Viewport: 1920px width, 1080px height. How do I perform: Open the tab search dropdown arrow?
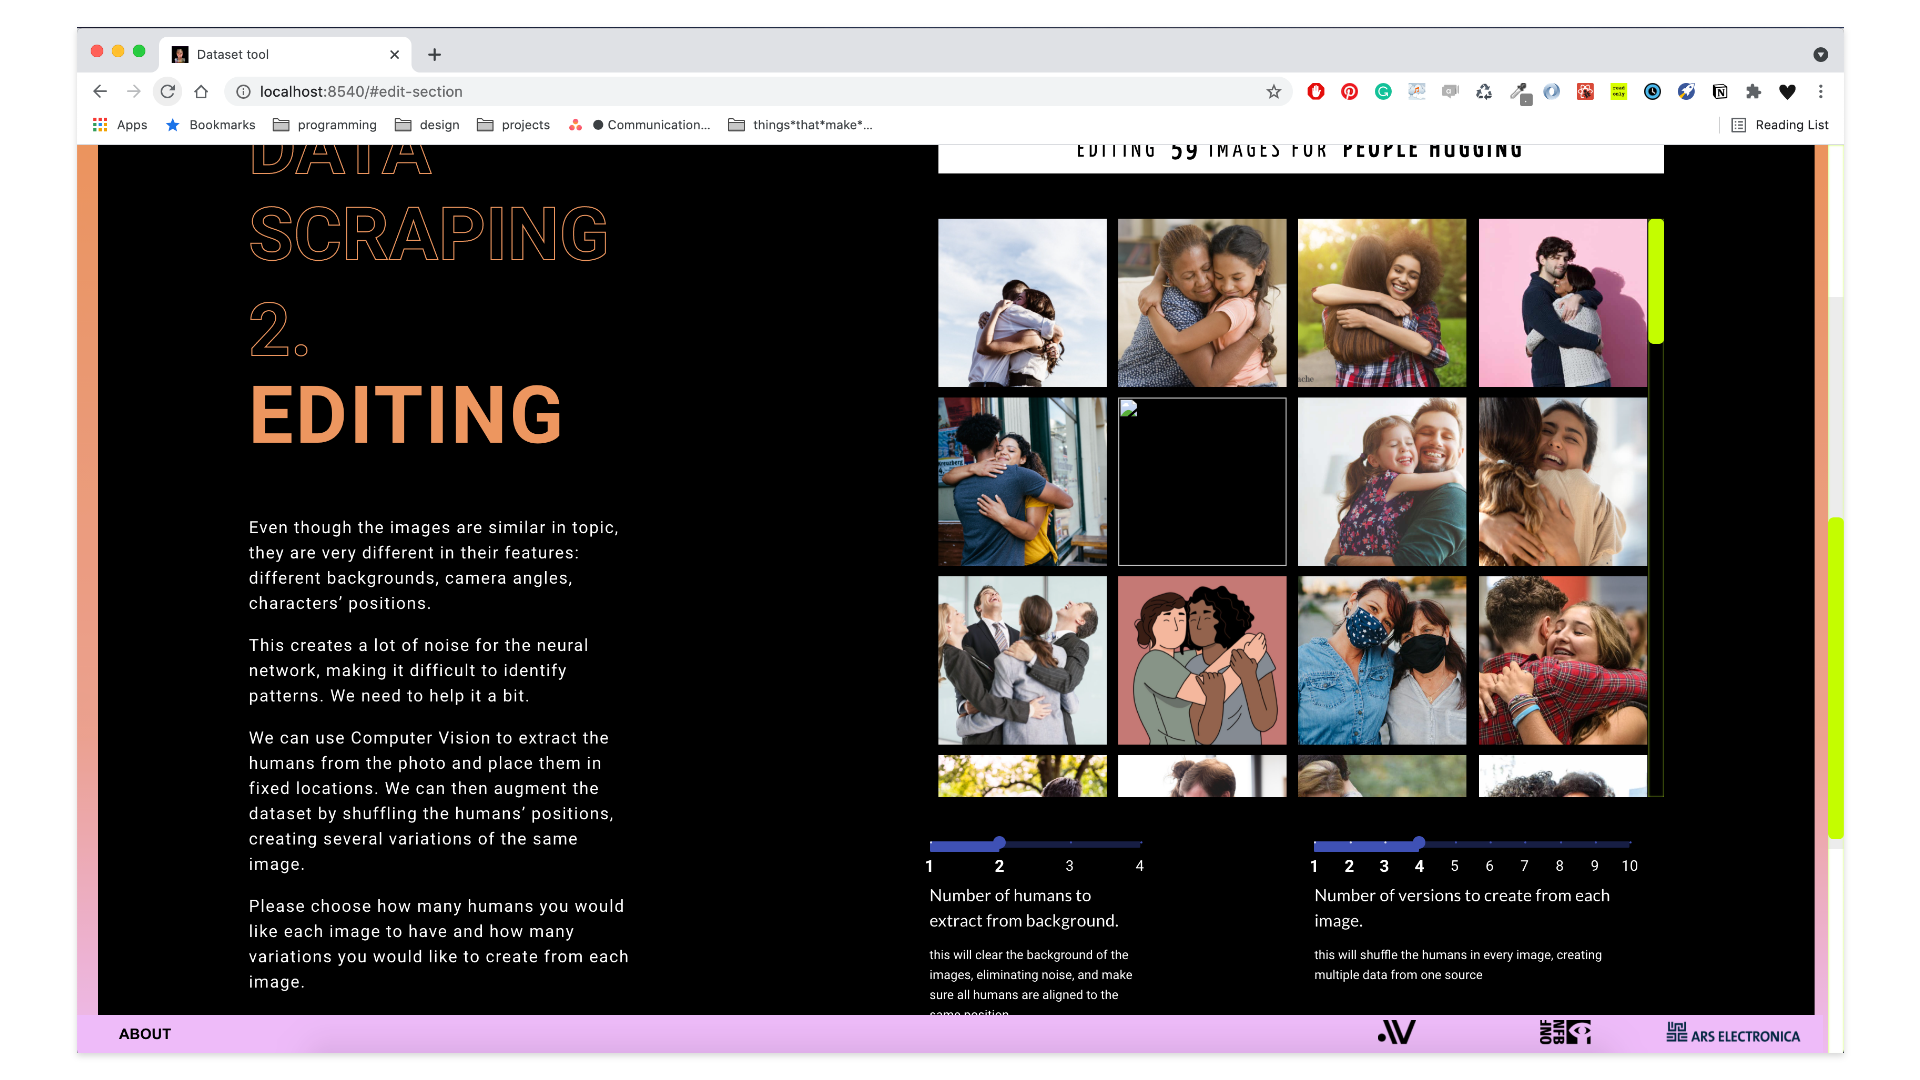(1821, 55)
